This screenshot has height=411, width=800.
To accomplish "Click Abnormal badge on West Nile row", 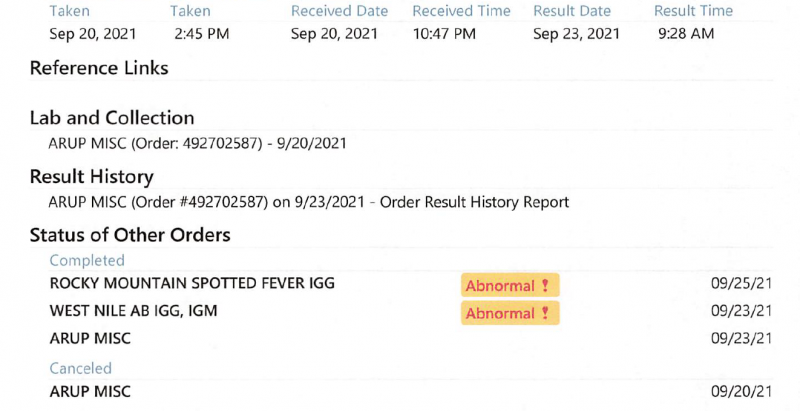I will [509, 313].
